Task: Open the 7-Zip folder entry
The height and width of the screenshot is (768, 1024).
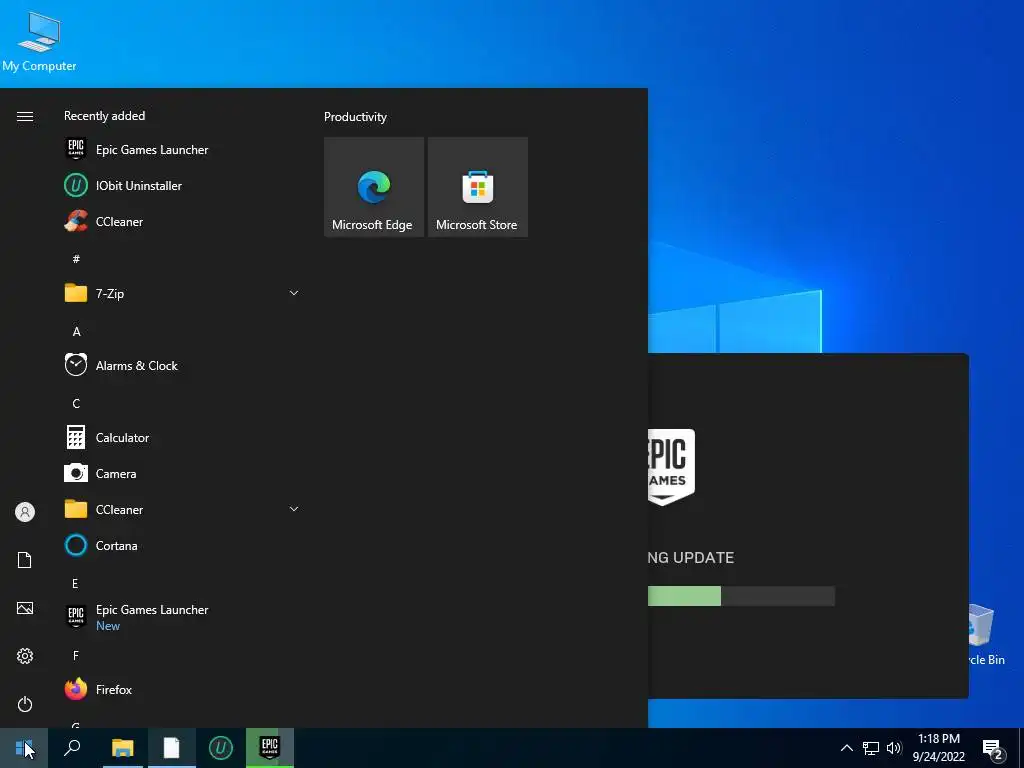Action: point(182,293)
